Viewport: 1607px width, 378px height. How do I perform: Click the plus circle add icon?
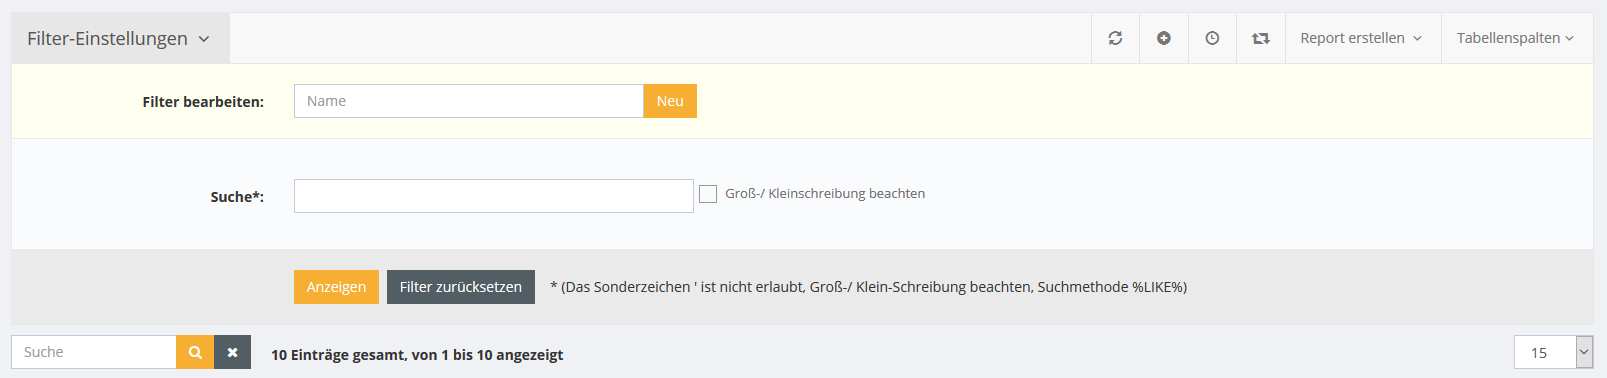pos(1164,38)
